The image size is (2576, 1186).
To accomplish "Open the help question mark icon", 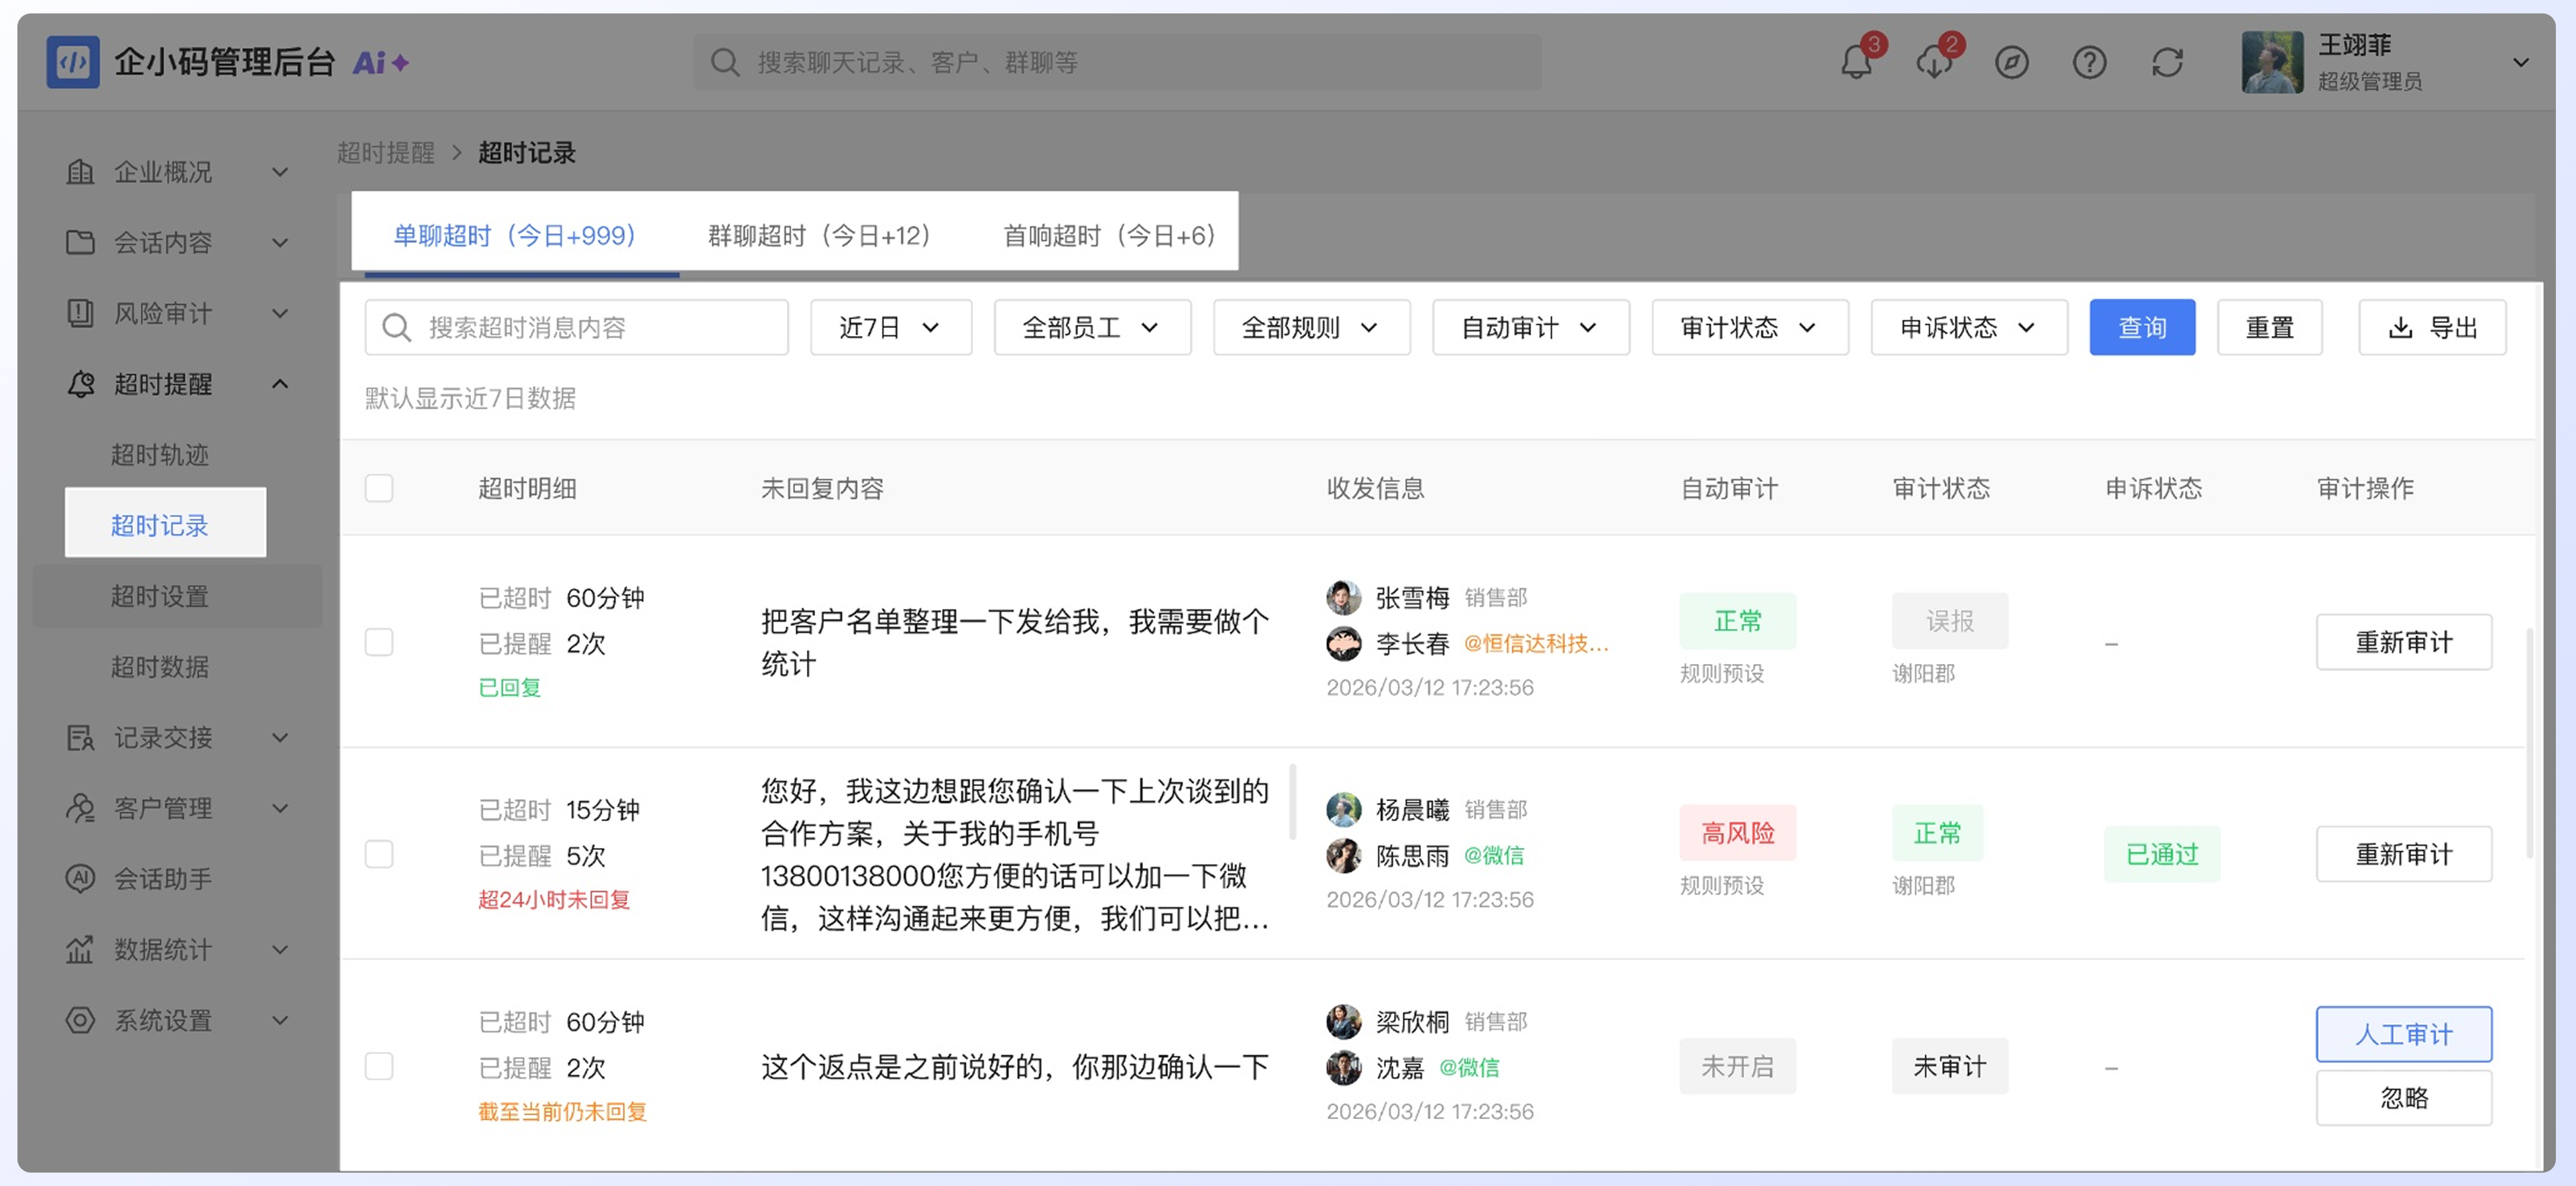I will [2089, 63].
